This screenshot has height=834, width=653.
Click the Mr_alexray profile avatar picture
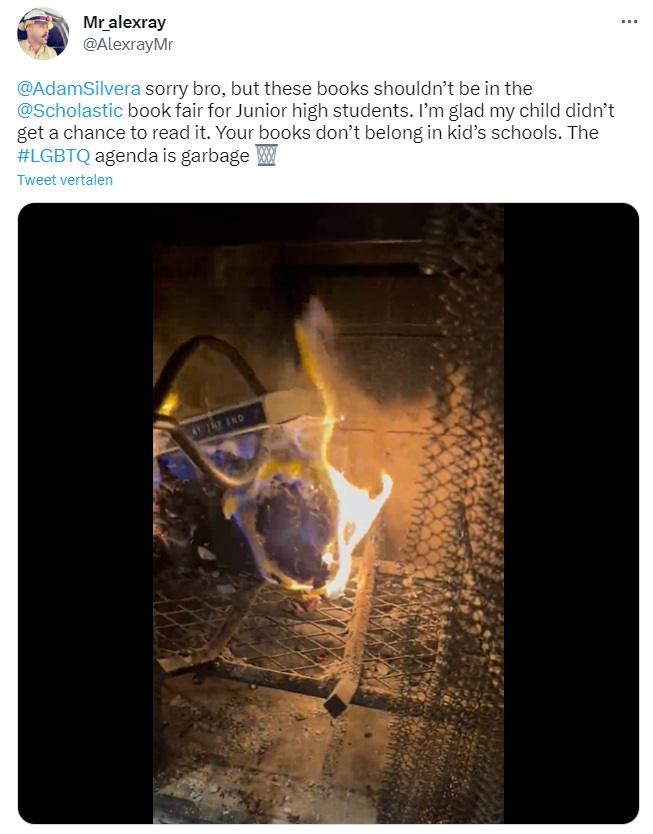coord(43,34)
